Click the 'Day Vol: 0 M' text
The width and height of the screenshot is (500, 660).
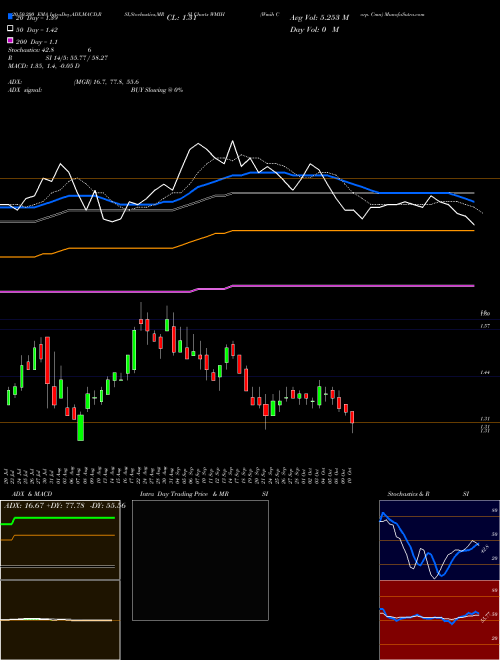[314, 29]
